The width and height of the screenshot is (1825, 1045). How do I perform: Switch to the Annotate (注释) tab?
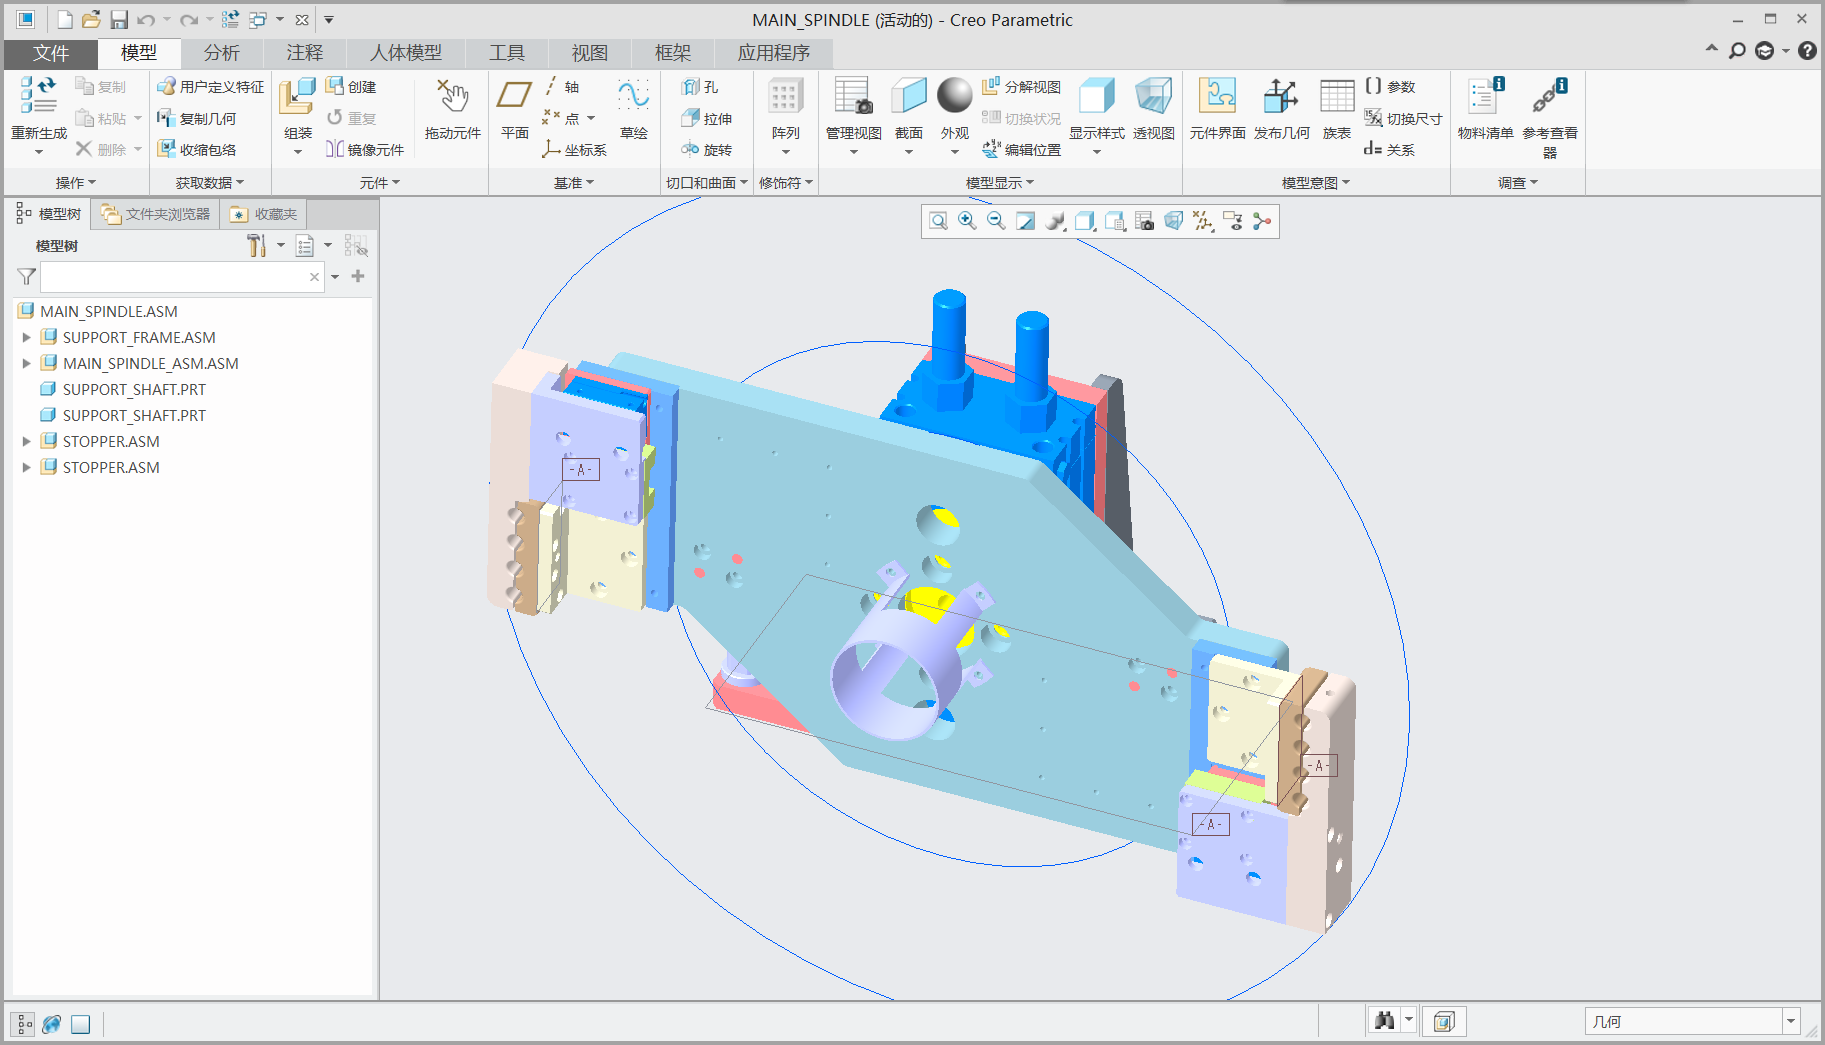pyautogui.click(x=305, y=53)
